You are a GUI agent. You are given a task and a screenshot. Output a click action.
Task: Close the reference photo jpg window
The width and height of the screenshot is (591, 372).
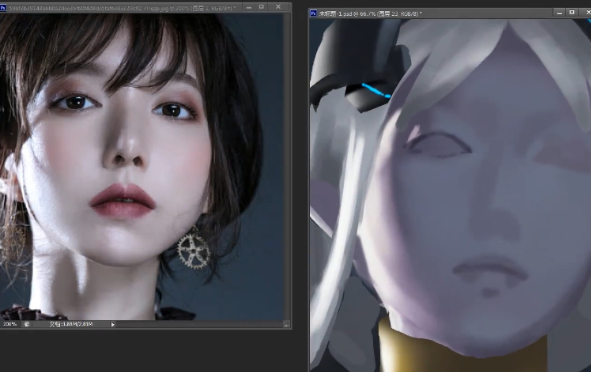tap(278, 7)
